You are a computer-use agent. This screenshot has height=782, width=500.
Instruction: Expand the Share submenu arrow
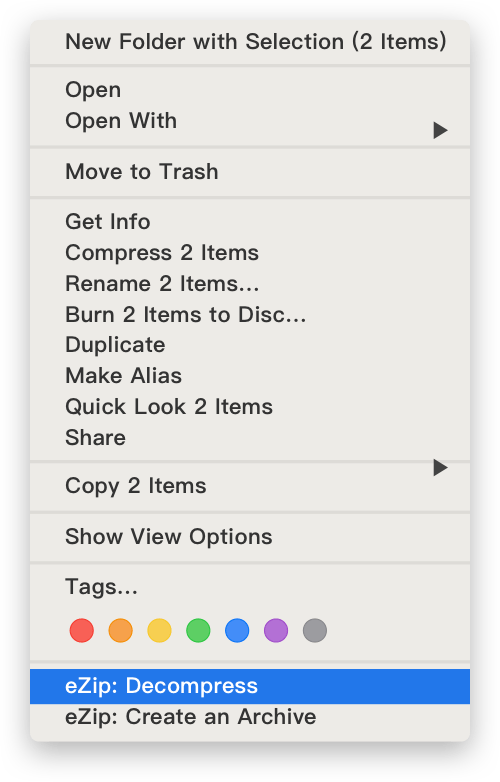(440, 468)
